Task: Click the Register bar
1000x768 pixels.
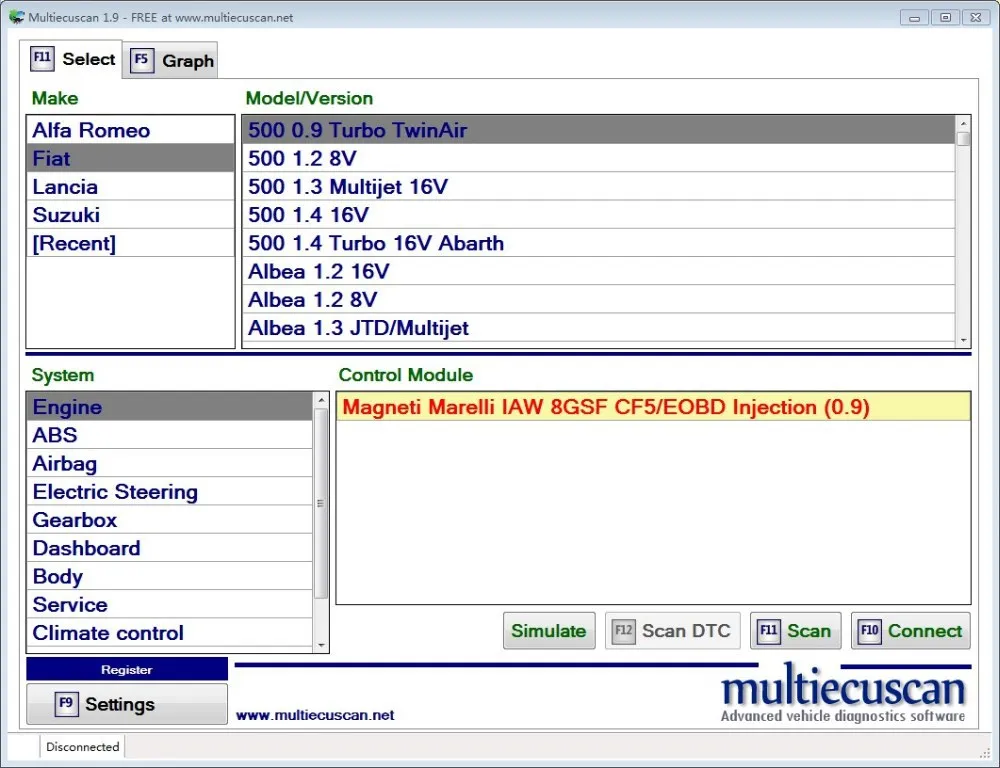Action: point(127,669)
